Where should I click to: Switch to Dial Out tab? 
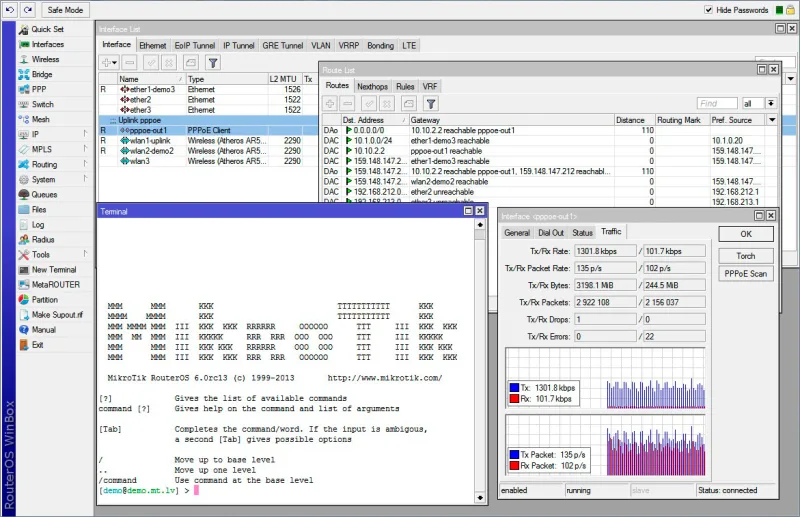coord(551,233)
